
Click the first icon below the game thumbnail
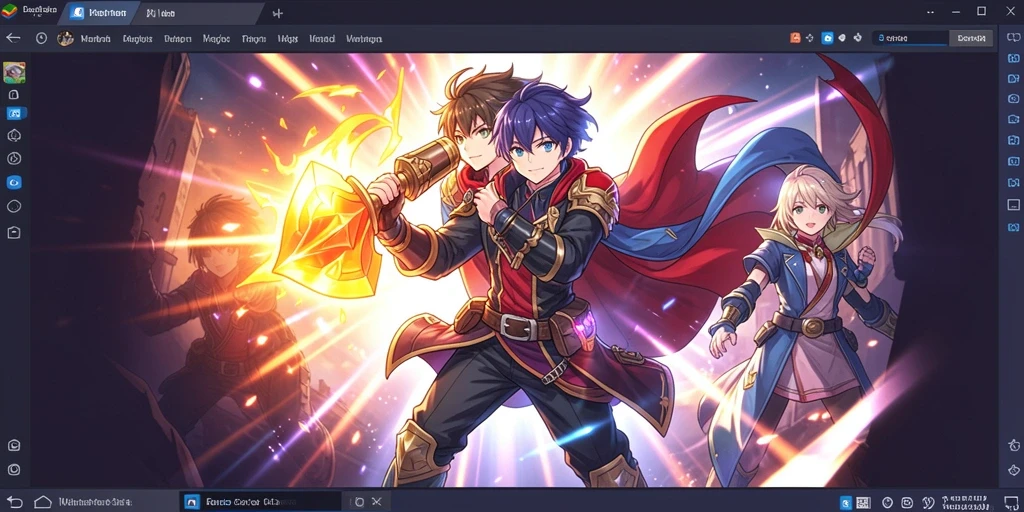tap(14, 95)
